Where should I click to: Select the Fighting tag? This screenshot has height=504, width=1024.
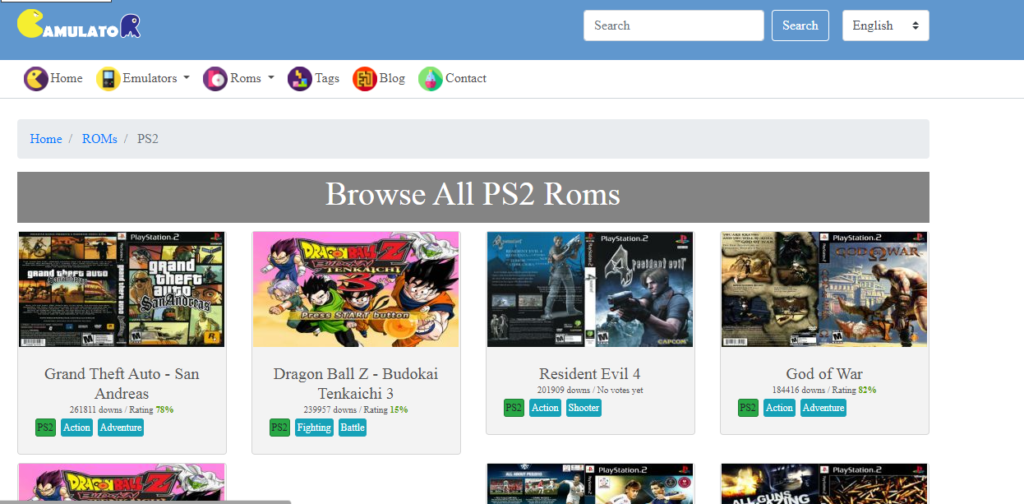coord(314,428)
